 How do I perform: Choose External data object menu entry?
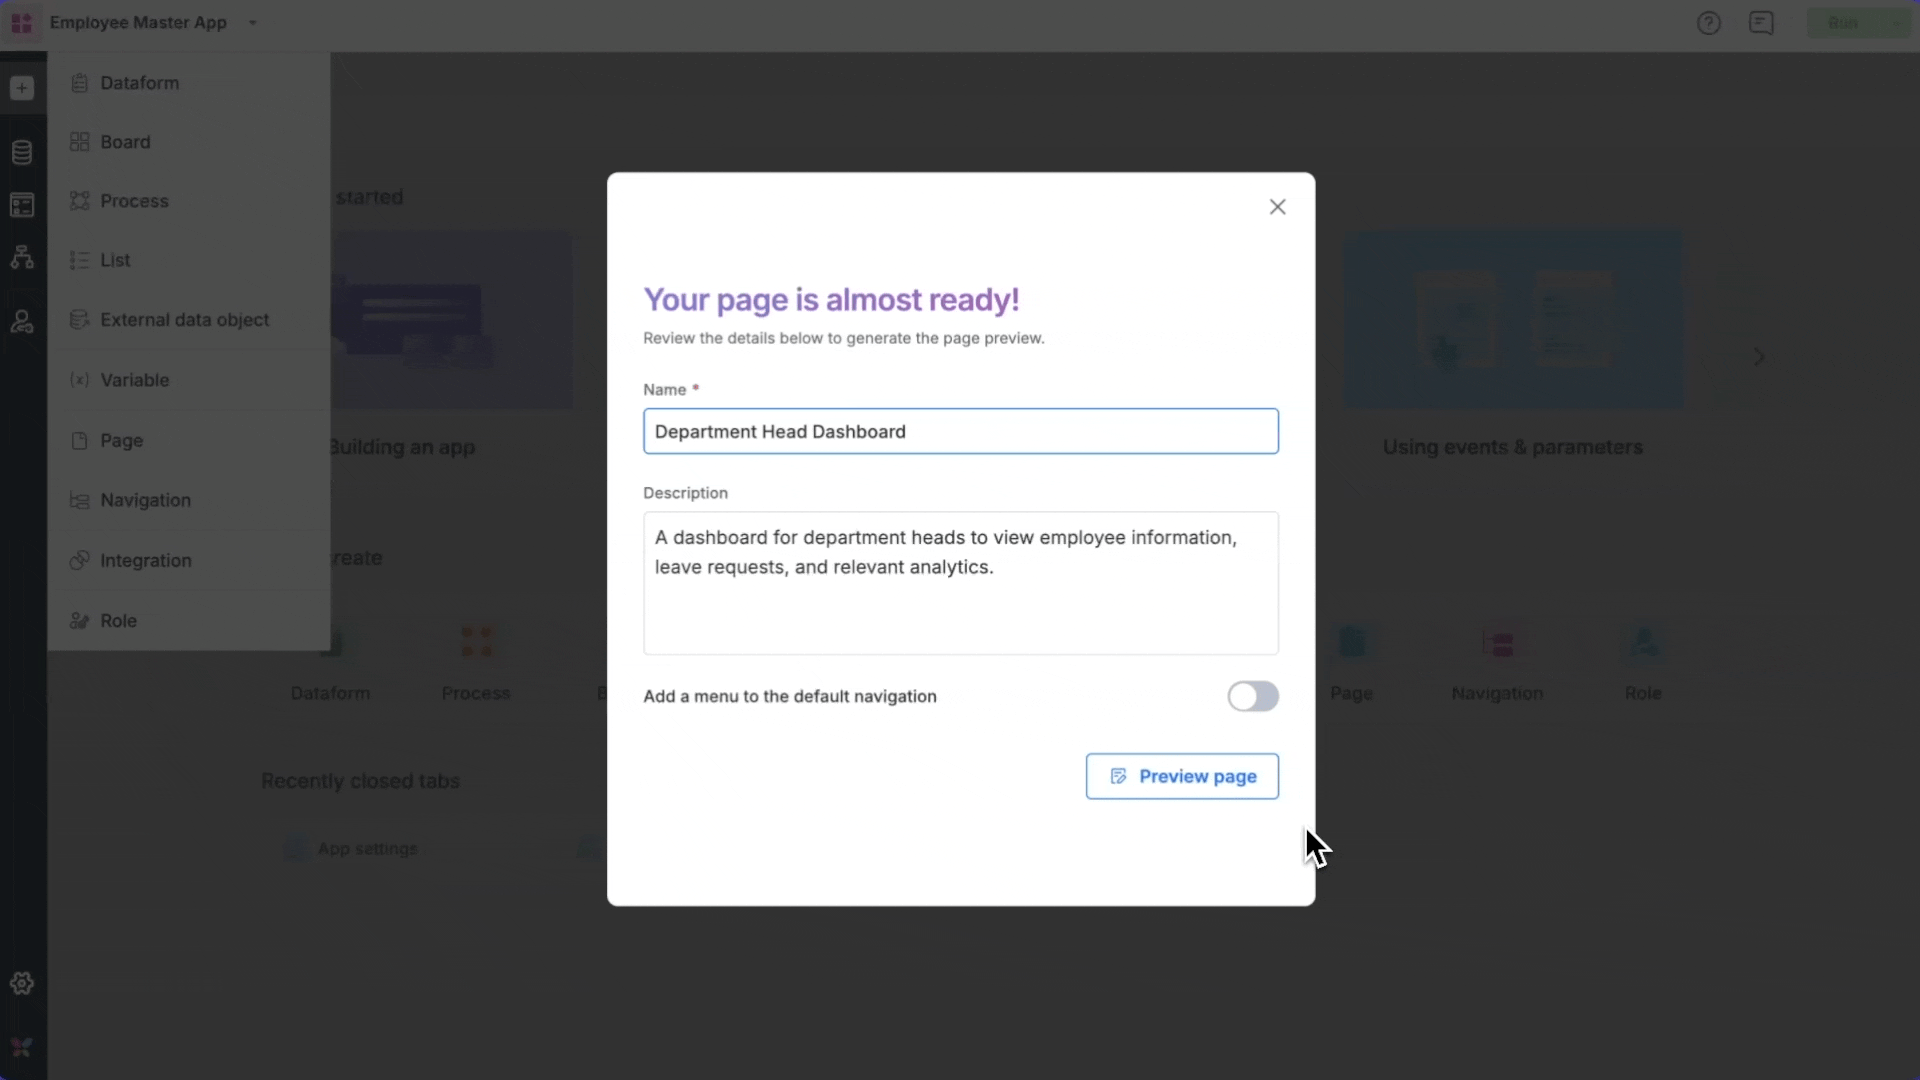[x=184, y=320]
